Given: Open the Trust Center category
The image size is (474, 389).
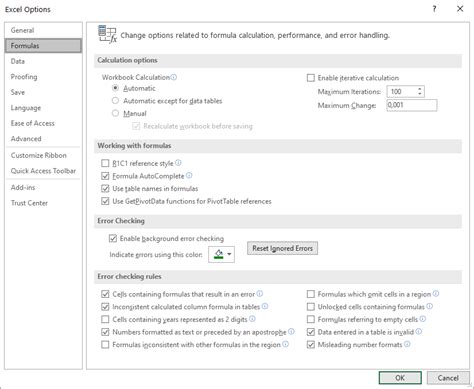Looking at the screenshot, I should coord(43,203).
